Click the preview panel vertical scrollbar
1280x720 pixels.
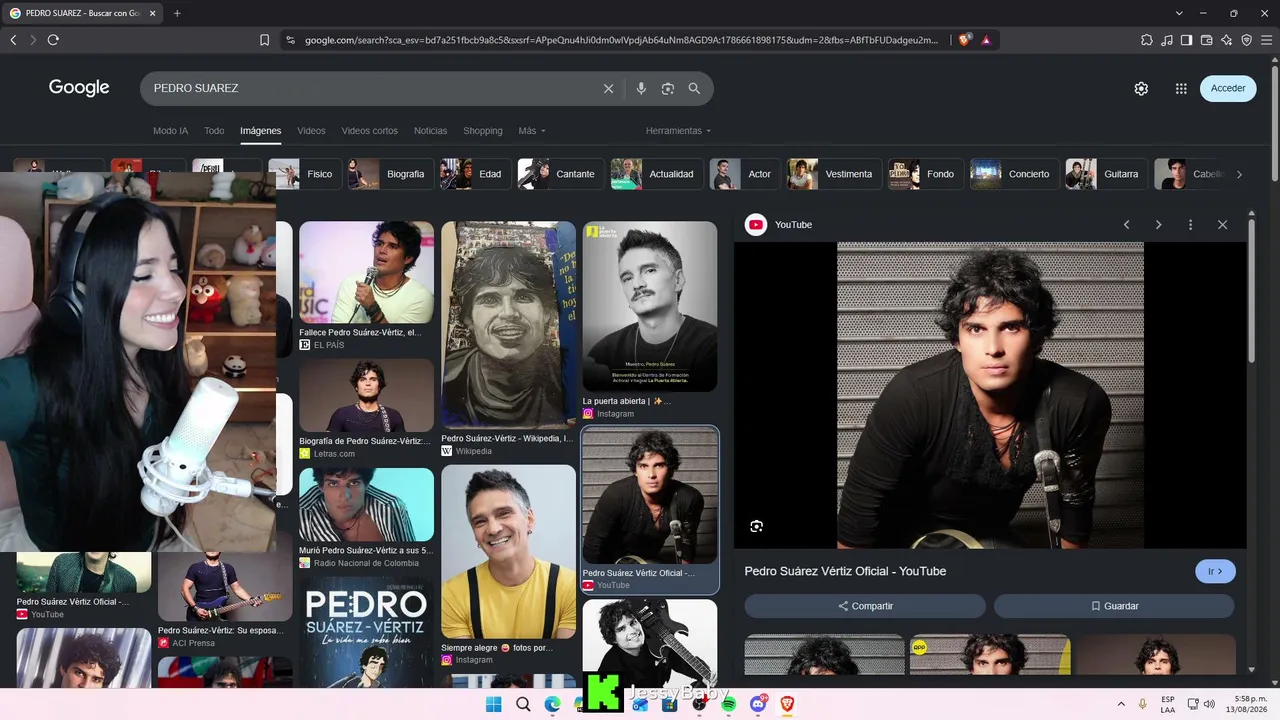[1251, 290]
